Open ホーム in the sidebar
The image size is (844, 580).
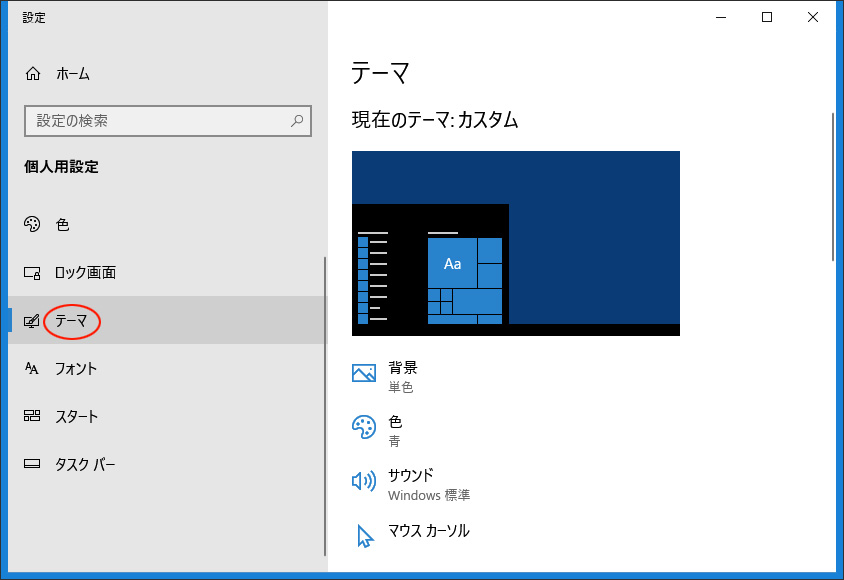73,74
